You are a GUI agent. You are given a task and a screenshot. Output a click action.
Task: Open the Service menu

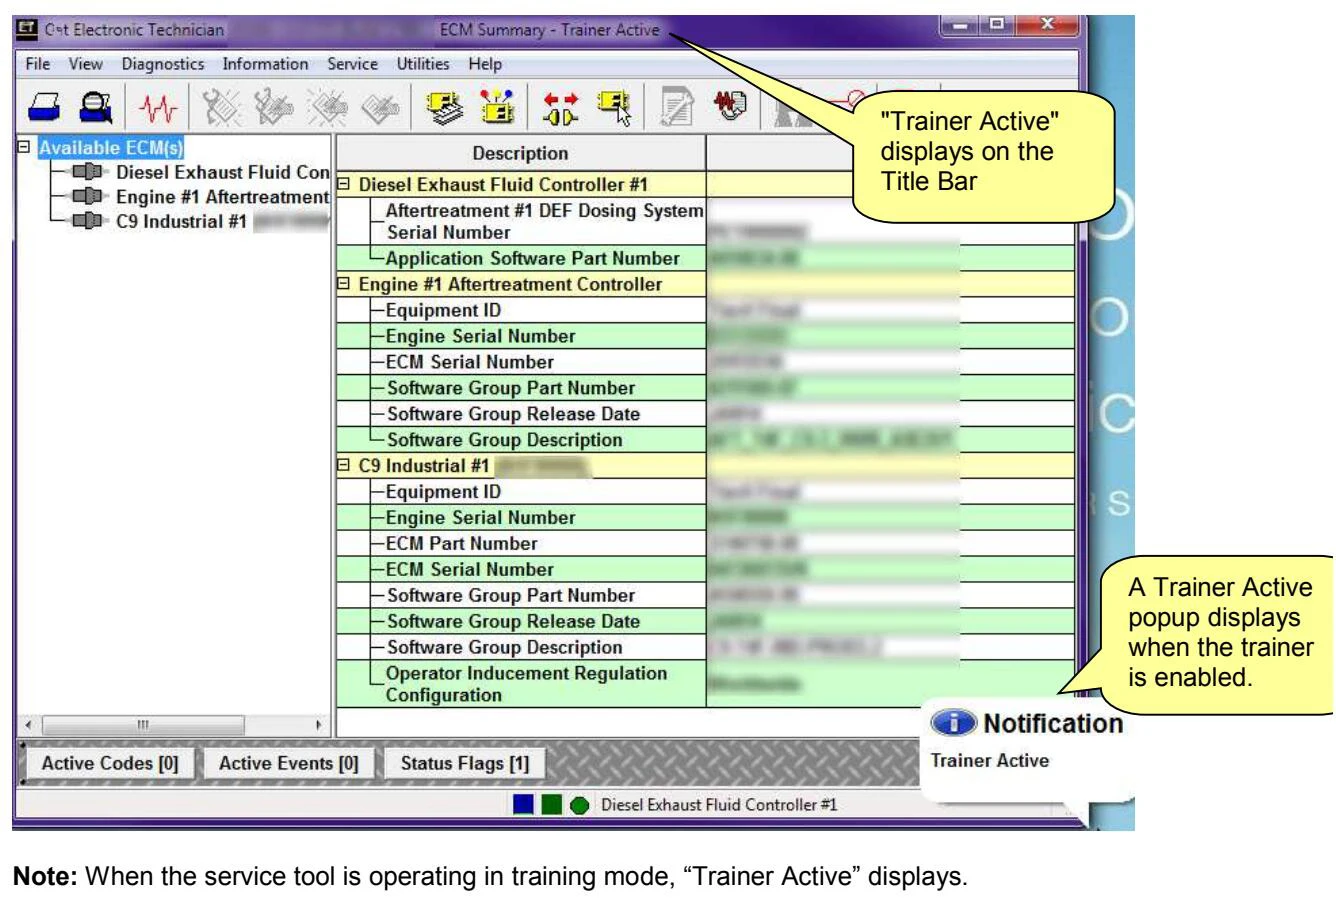pos(354,64)
